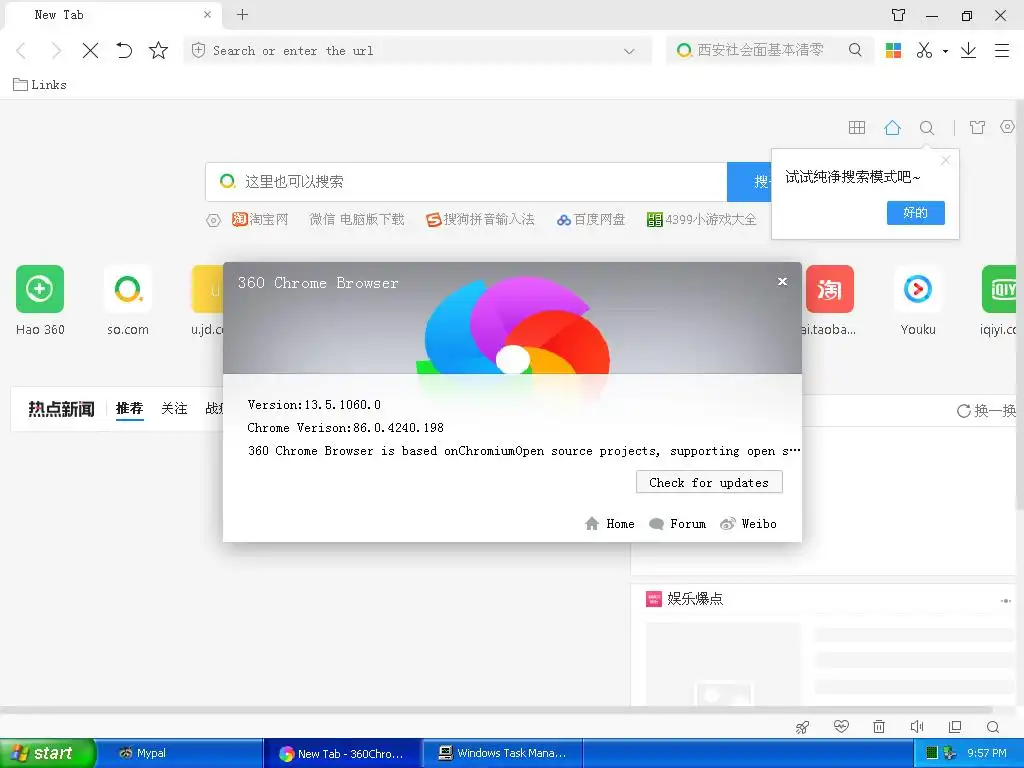Viewport: 1024px width, 768px height.
Task: Refresh news with 换一换
Action: [986, 411]
